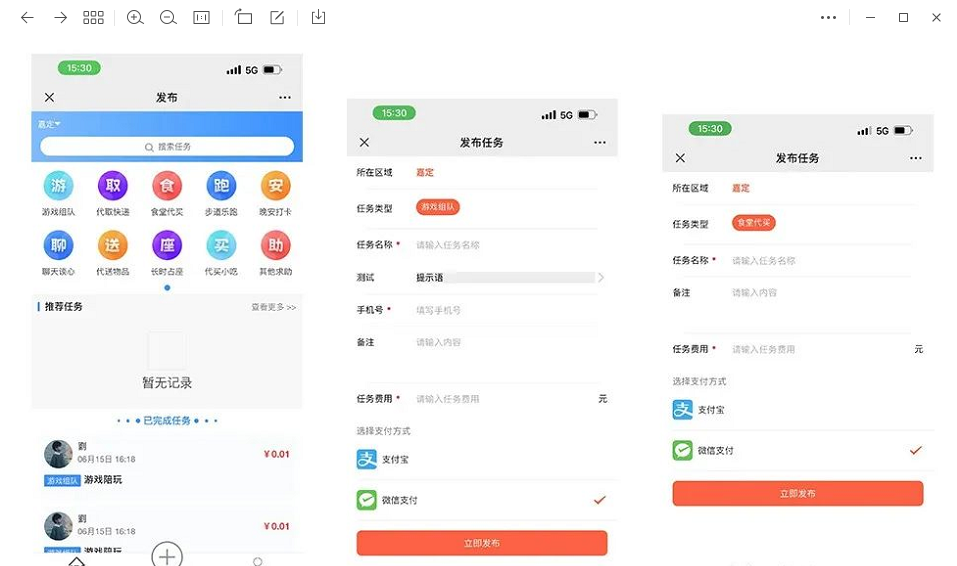Tap the 游戏组队 category icon

[58, 187]
